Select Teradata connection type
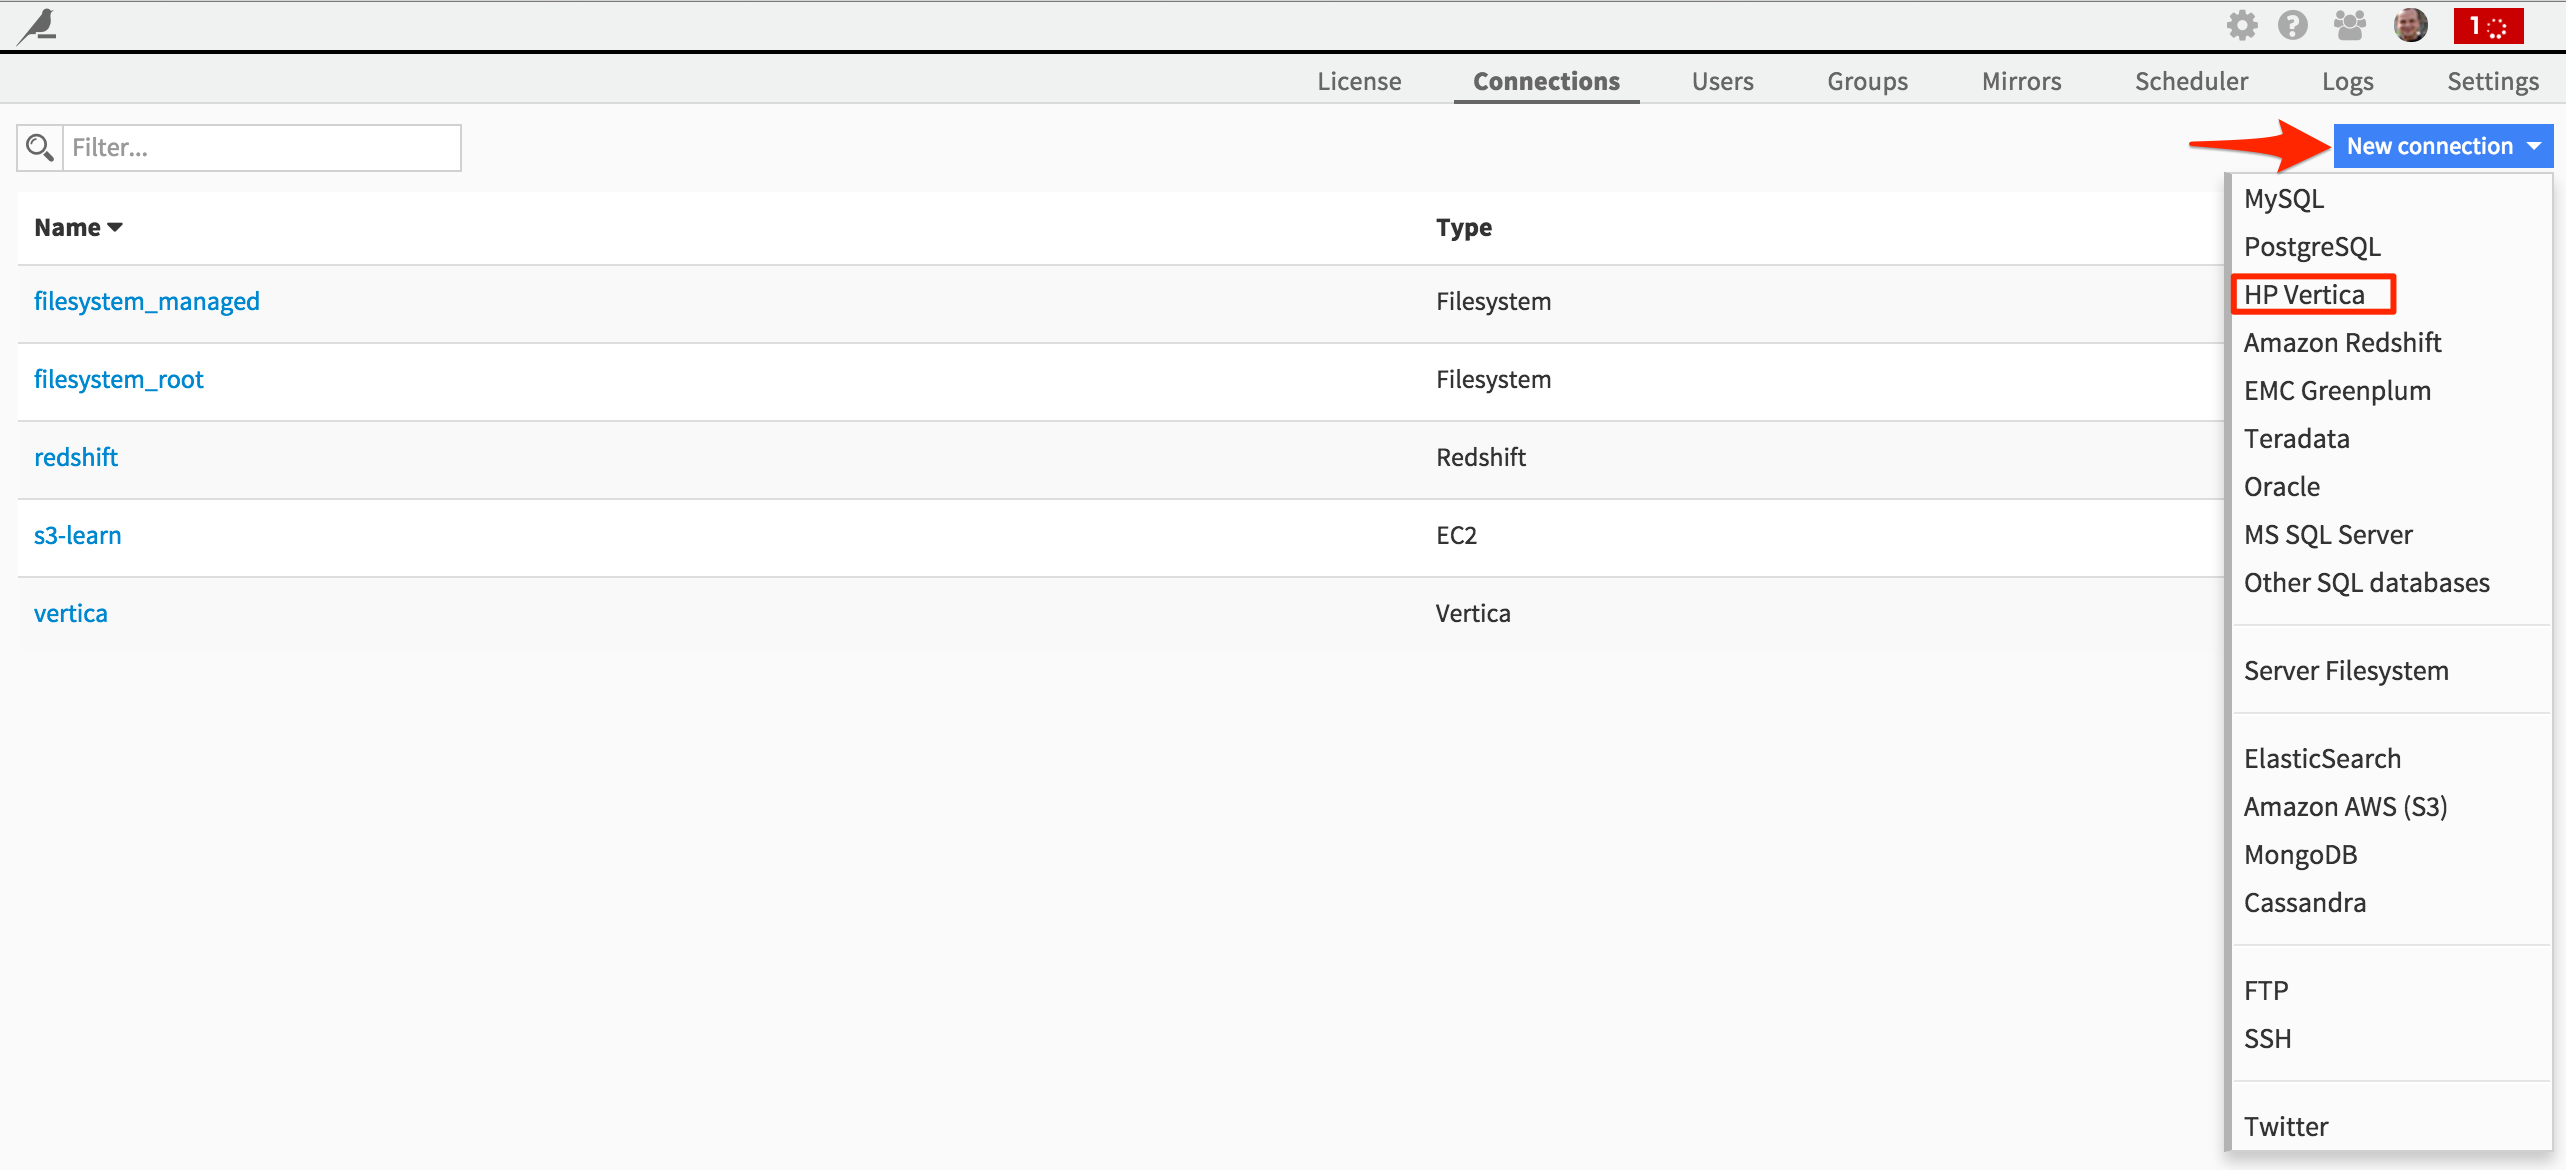The height and width of the screenshot is (1170, 2566). point(2296,439)
